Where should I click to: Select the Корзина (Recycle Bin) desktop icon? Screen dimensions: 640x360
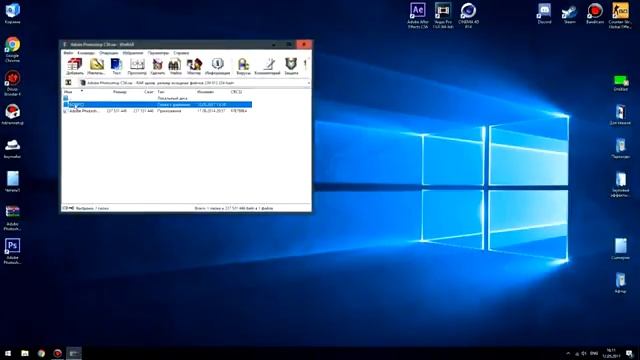pos(13,13)
